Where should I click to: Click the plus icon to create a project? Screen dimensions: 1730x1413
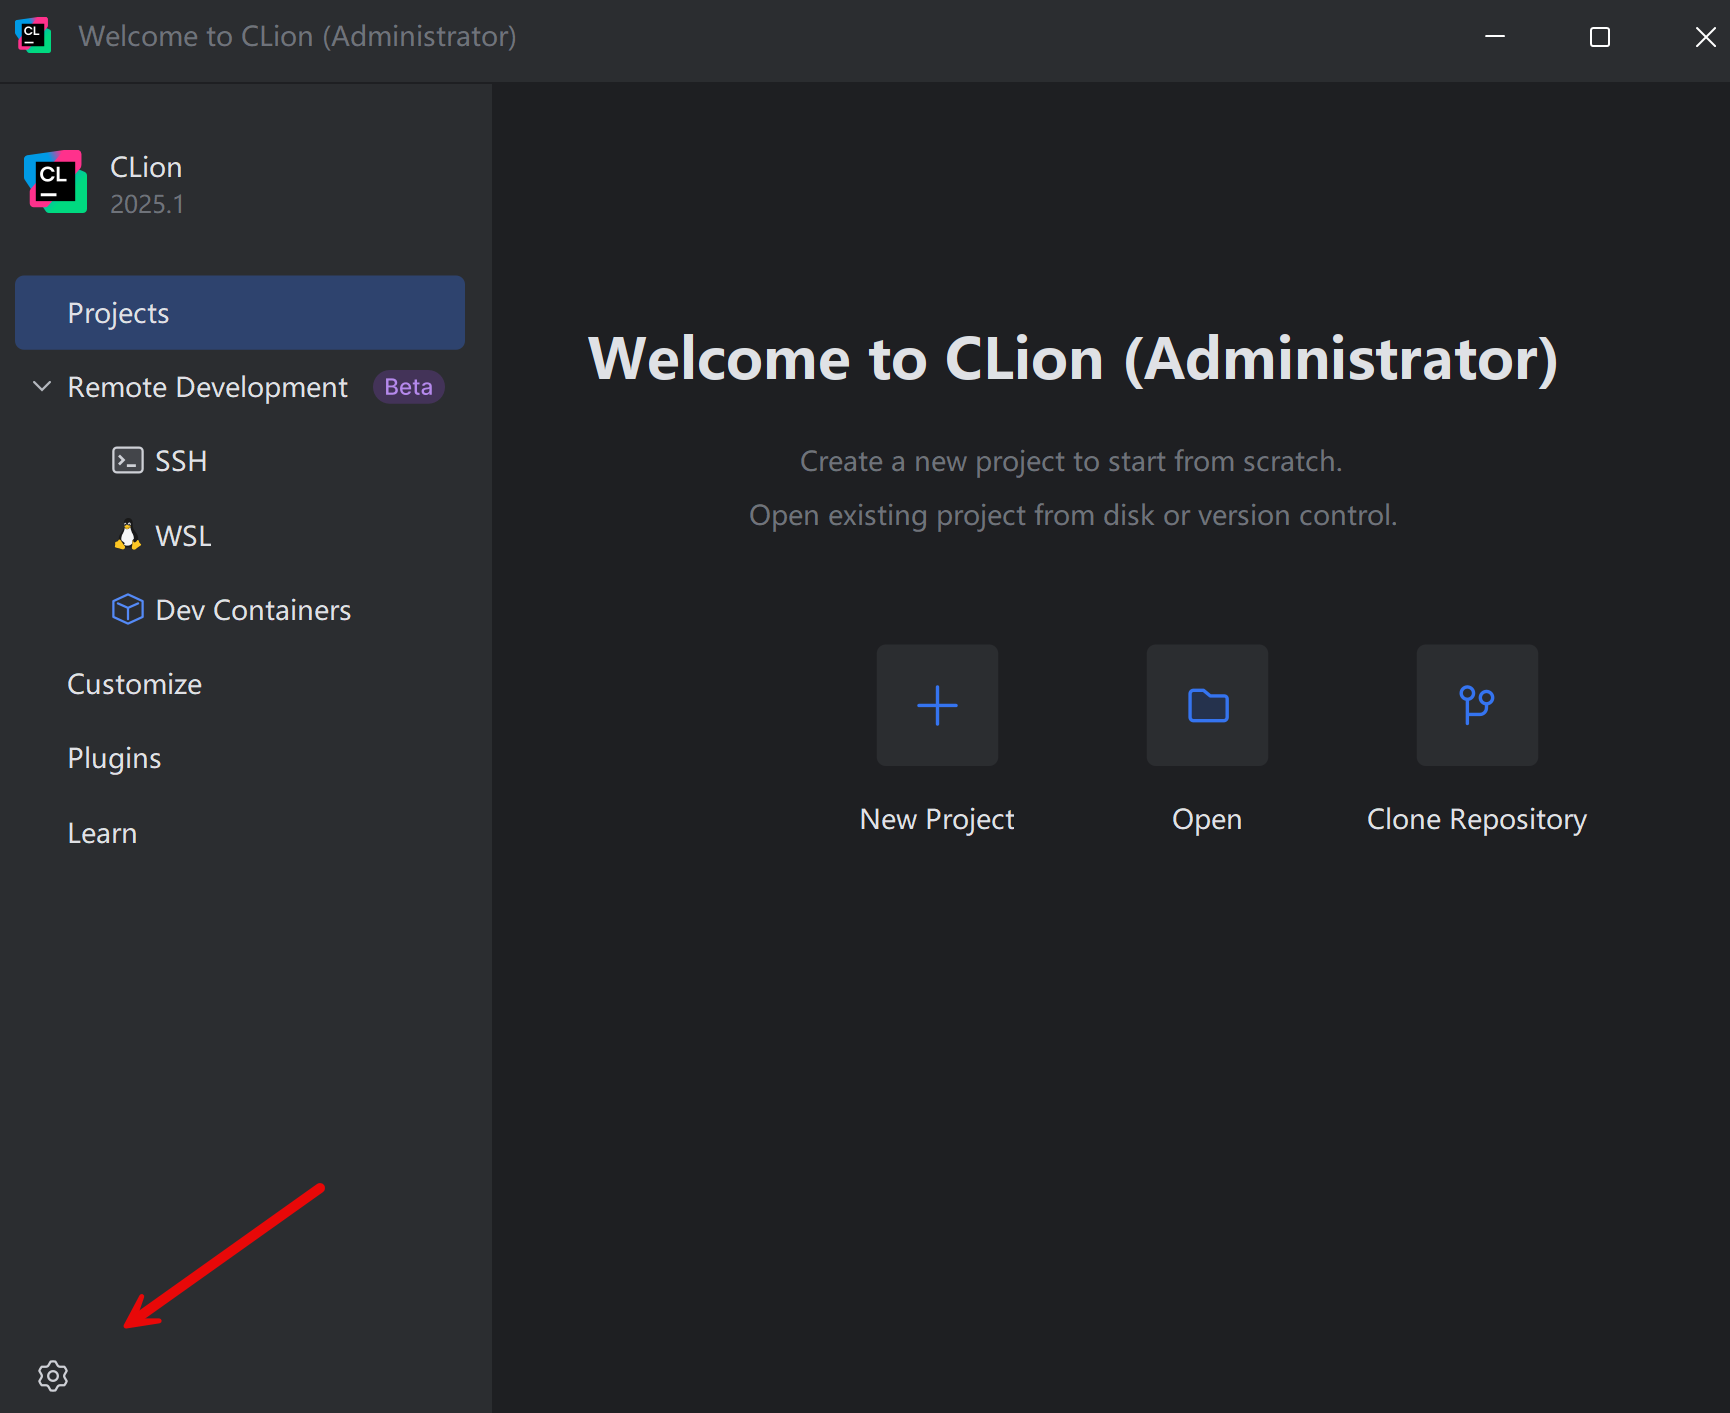pos(937,705)
